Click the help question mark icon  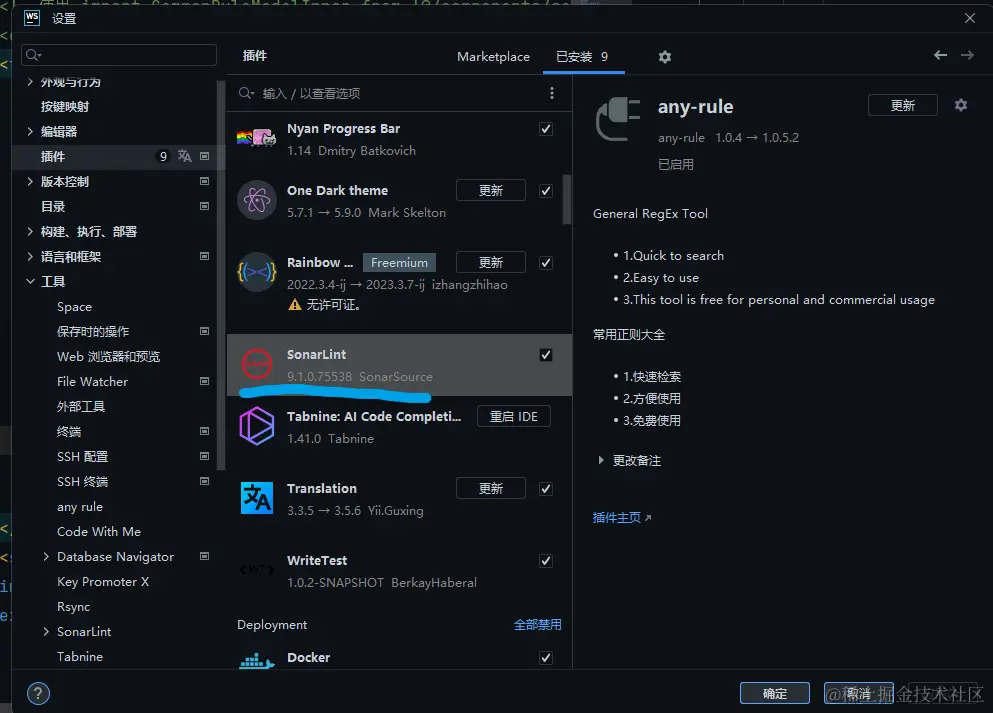(37, 693)
